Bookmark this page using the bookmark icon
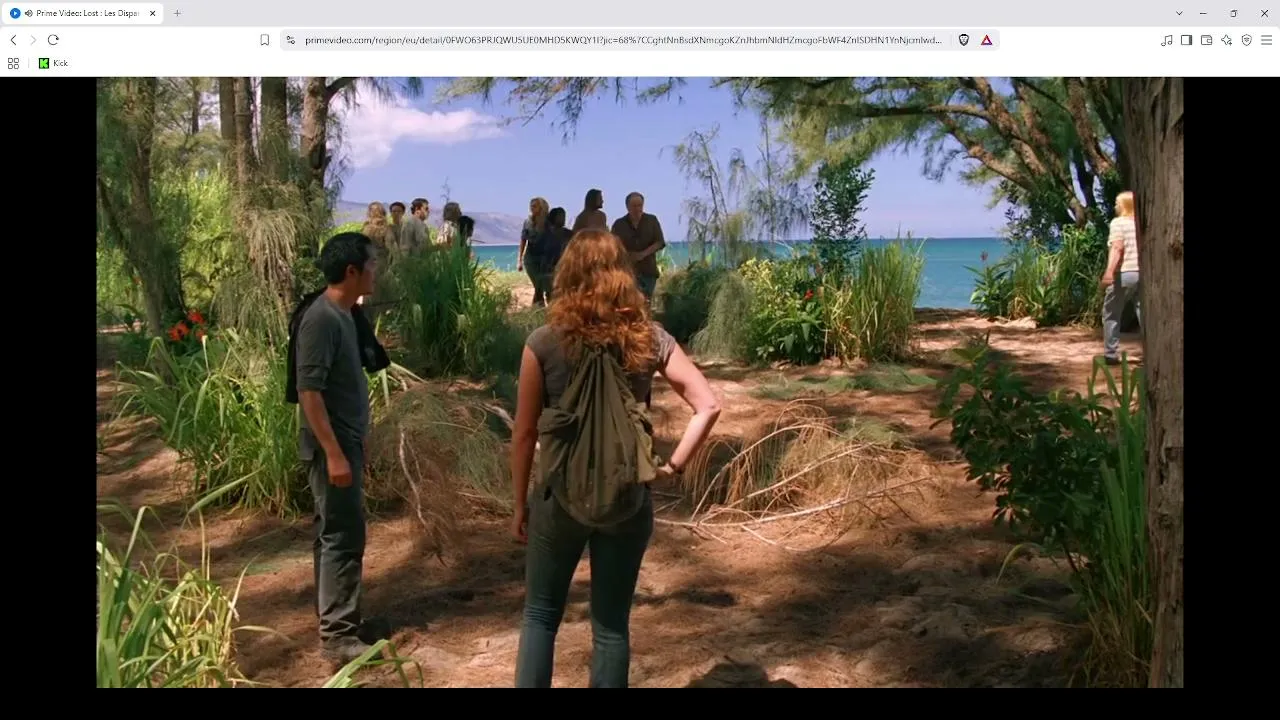The height and width of the screenshot is (720, 1280). (x=265, y=40)
